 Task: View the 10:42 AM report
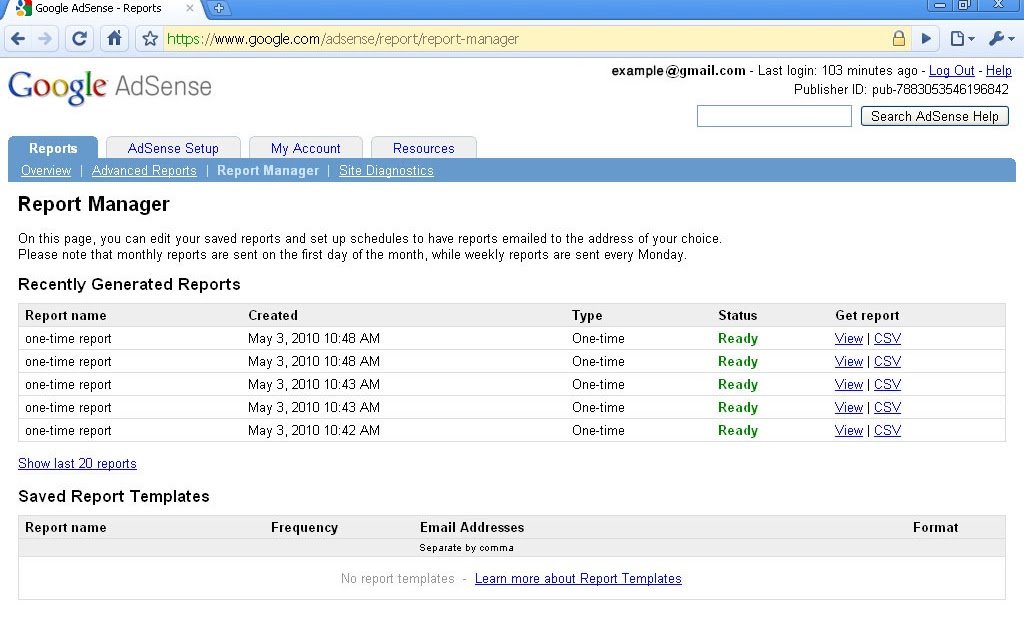(x=848, y=430)
